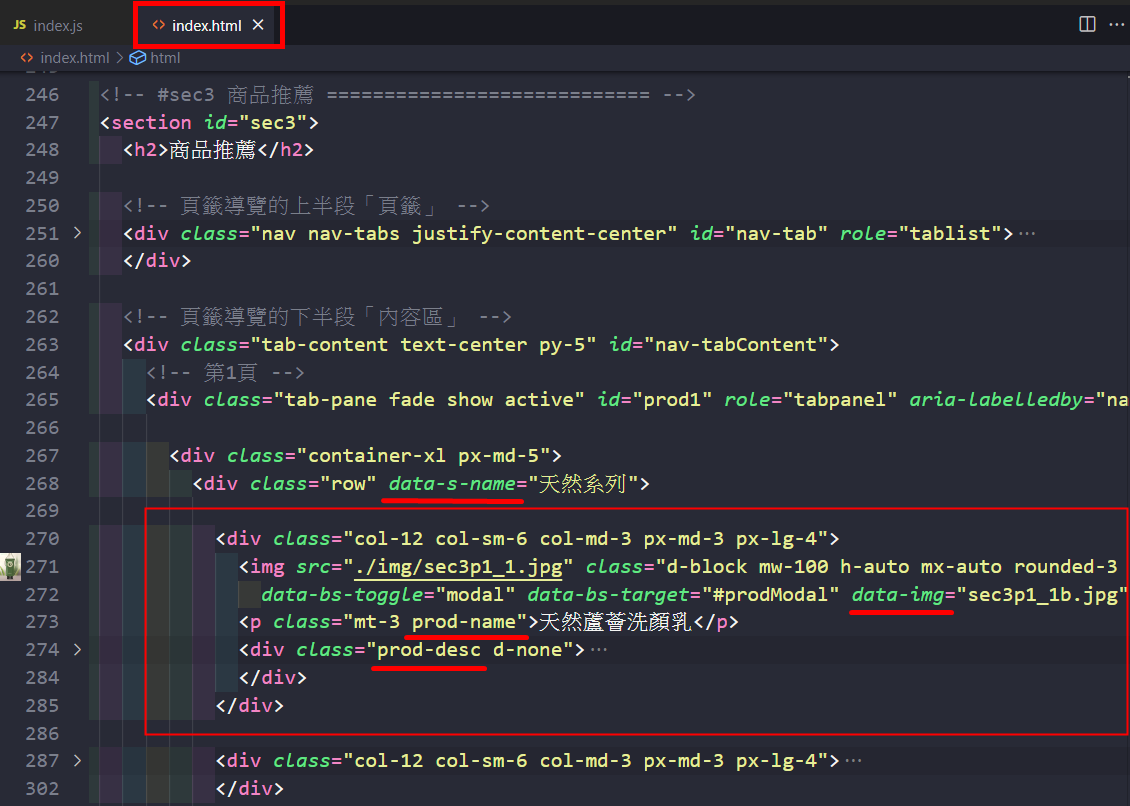
Task: Click the HTML file icon on index.html tab
Action: [x=158, y=25]
